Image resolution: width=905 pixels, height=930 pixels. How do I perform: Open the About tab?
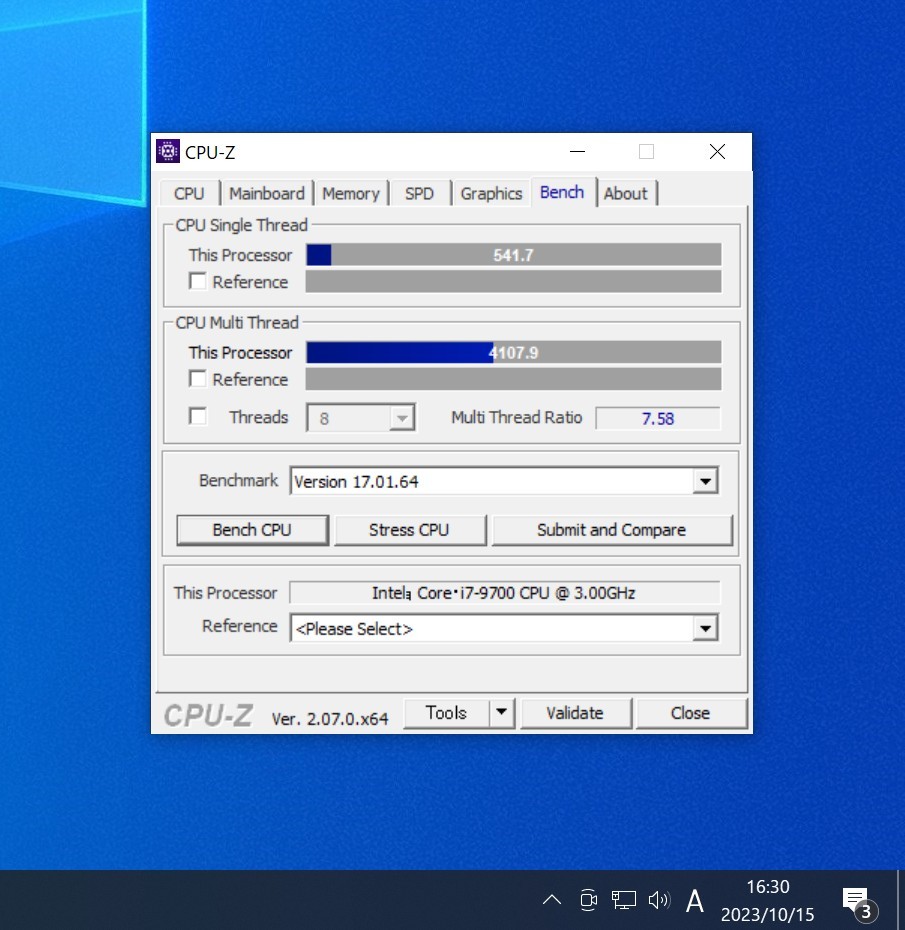tap(626, 193)
